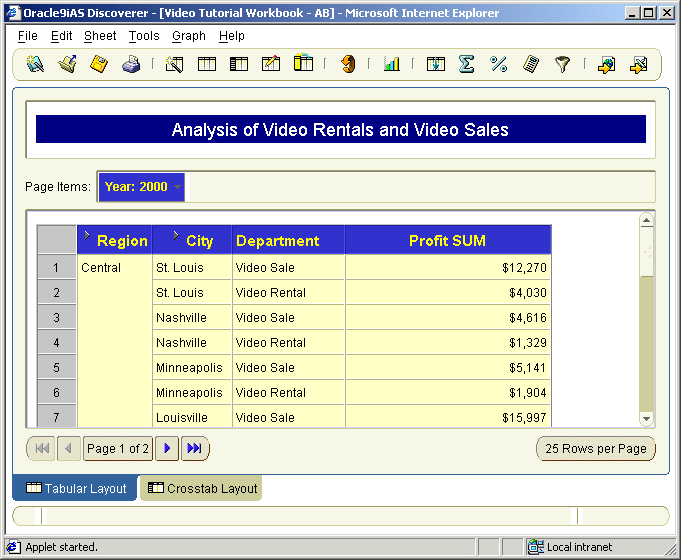
Task: Click the $1,904 profit cell
Action: click(448, 393)
